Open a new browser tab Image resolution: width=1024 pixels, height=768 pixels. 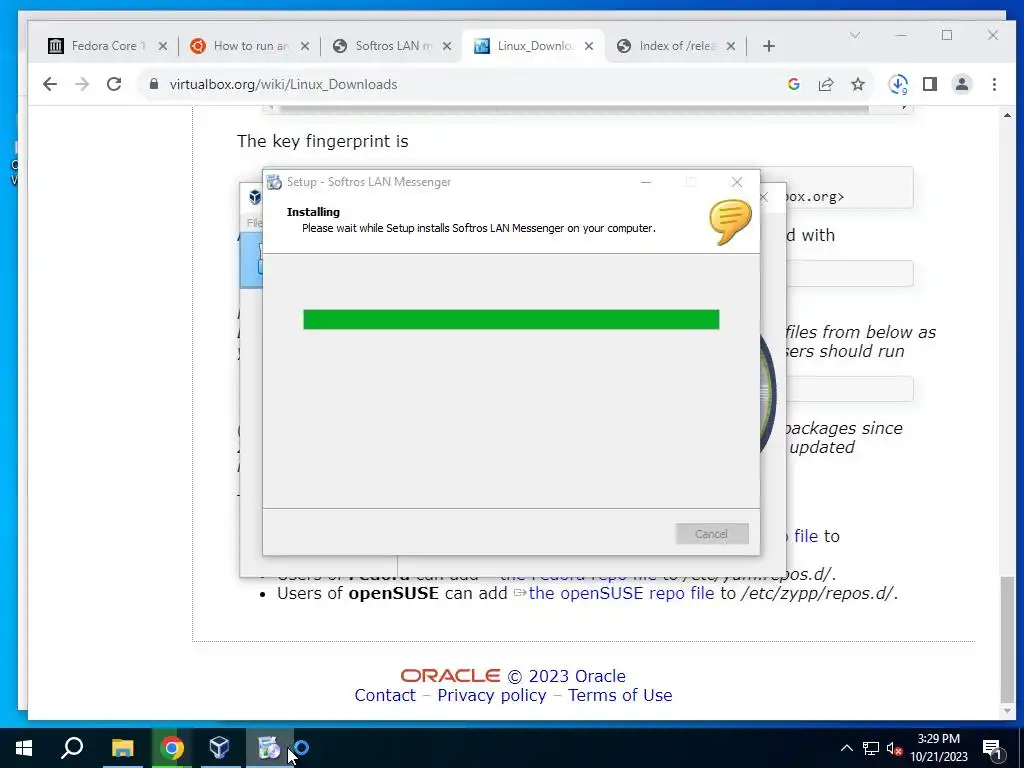pos(769,46)
